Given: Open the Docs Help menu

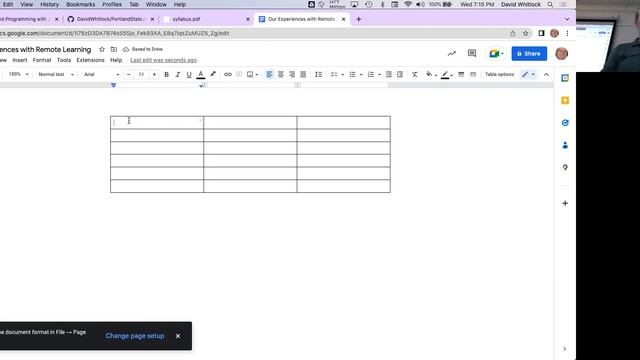Looking at the screenshot, I should (116, 60).
